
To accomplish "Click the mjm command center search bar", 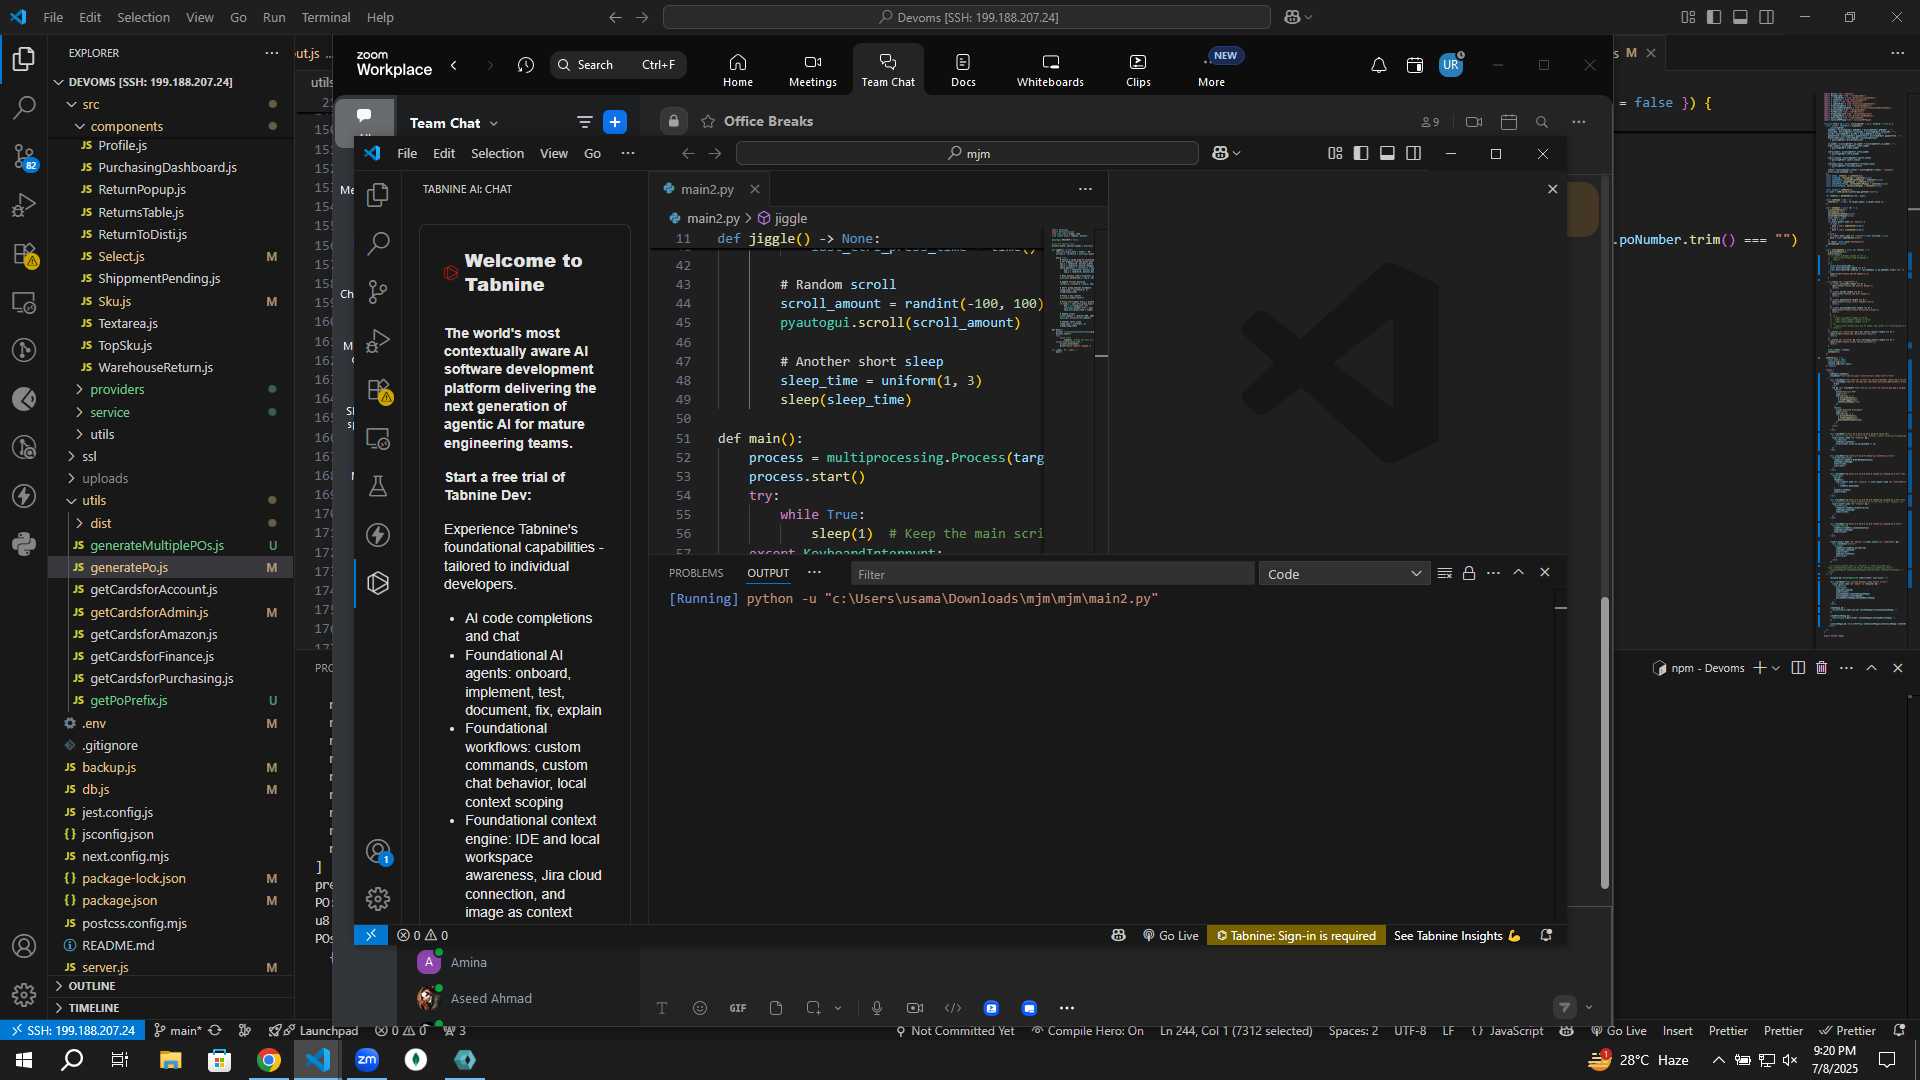I will [x=967, y=153].
